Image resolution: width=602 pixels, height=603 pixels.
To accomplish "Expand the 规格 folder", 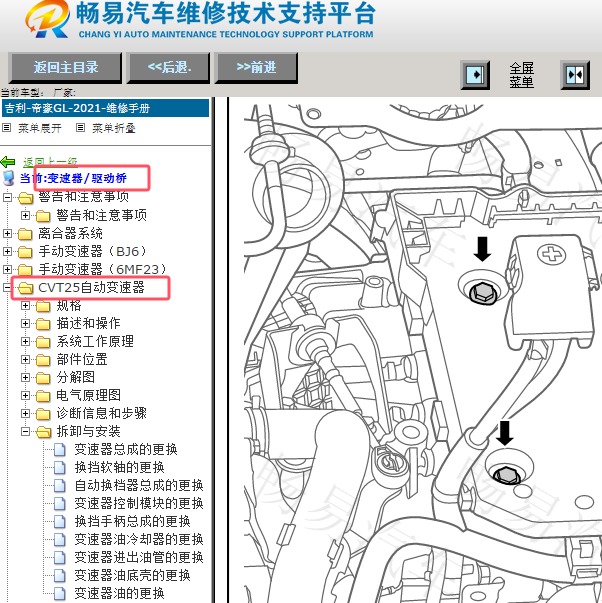I will 25,306.
